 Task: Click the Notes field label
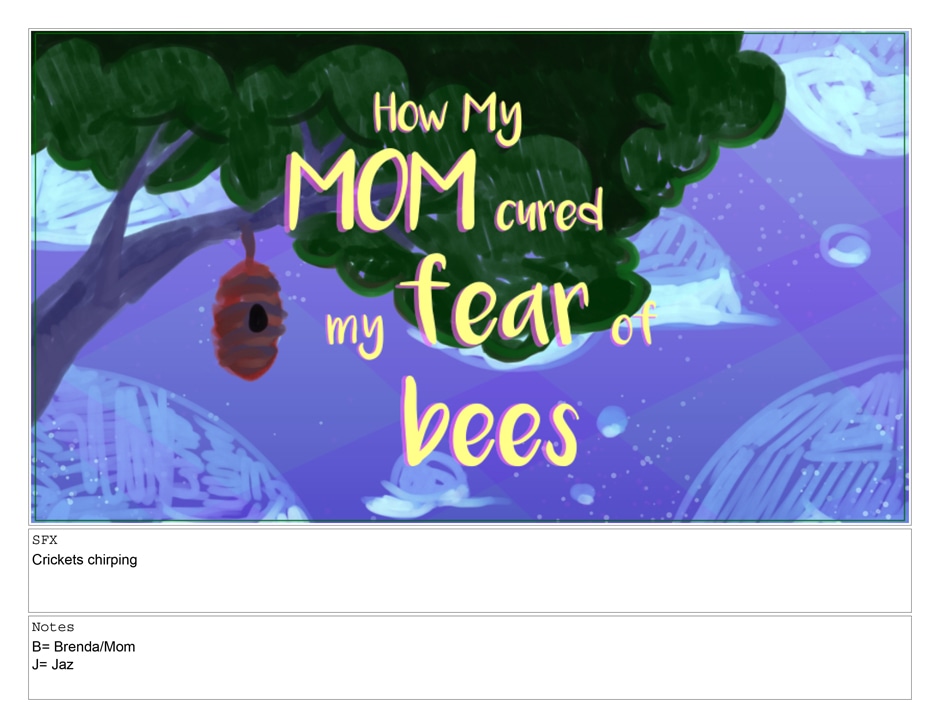(53, 627)
